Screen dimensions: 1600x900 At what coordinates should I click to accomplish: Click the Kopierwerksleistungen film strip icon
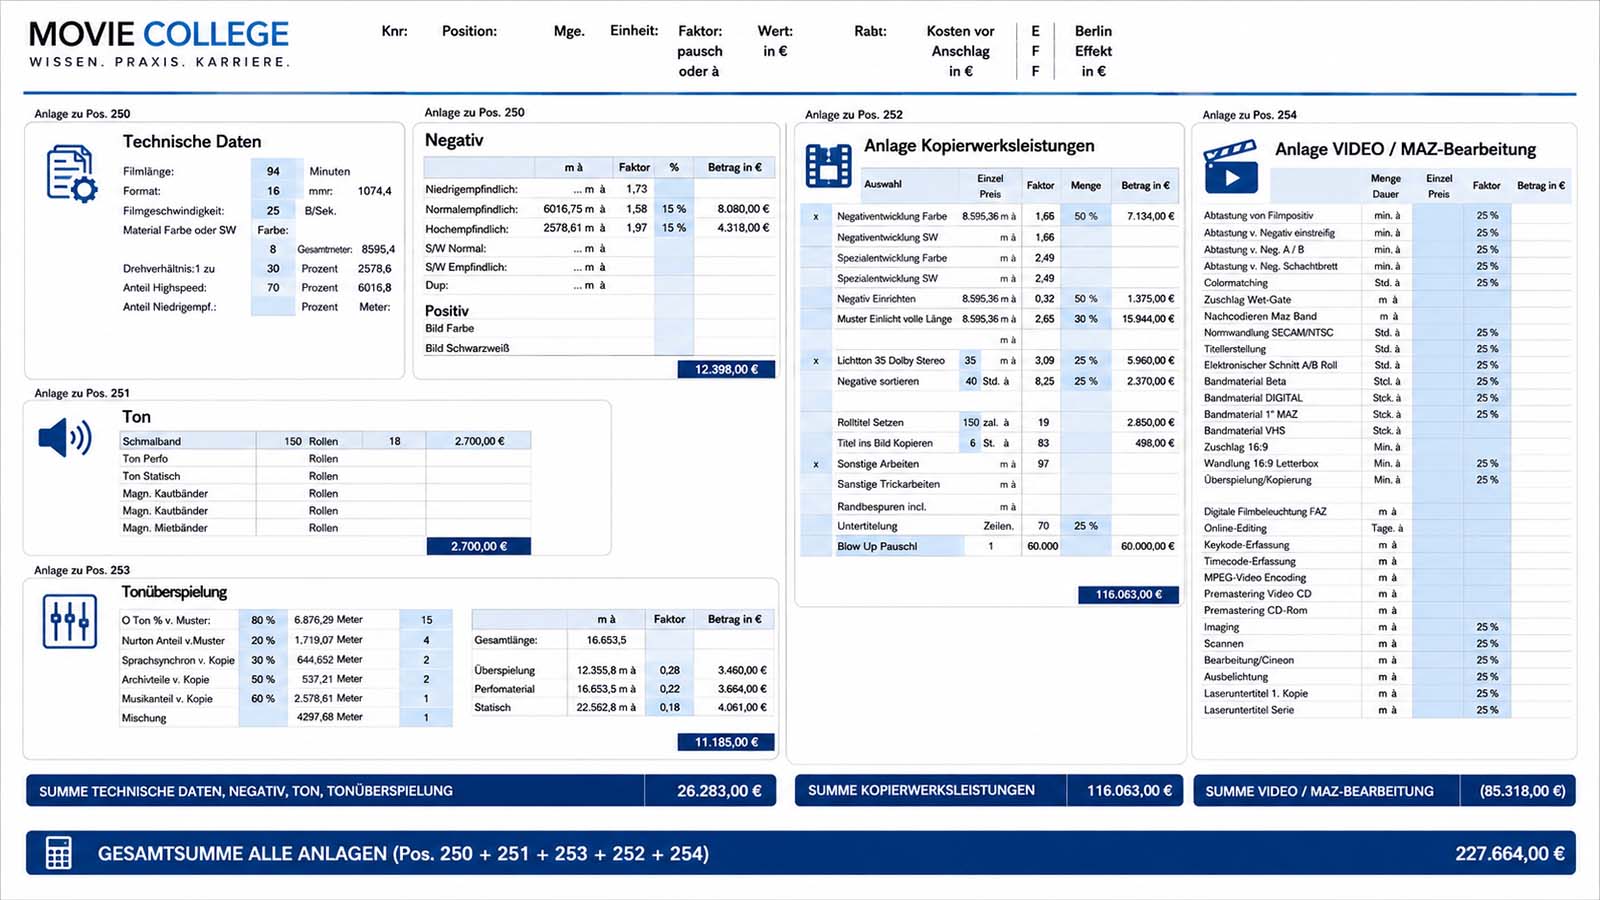(829, 166)
